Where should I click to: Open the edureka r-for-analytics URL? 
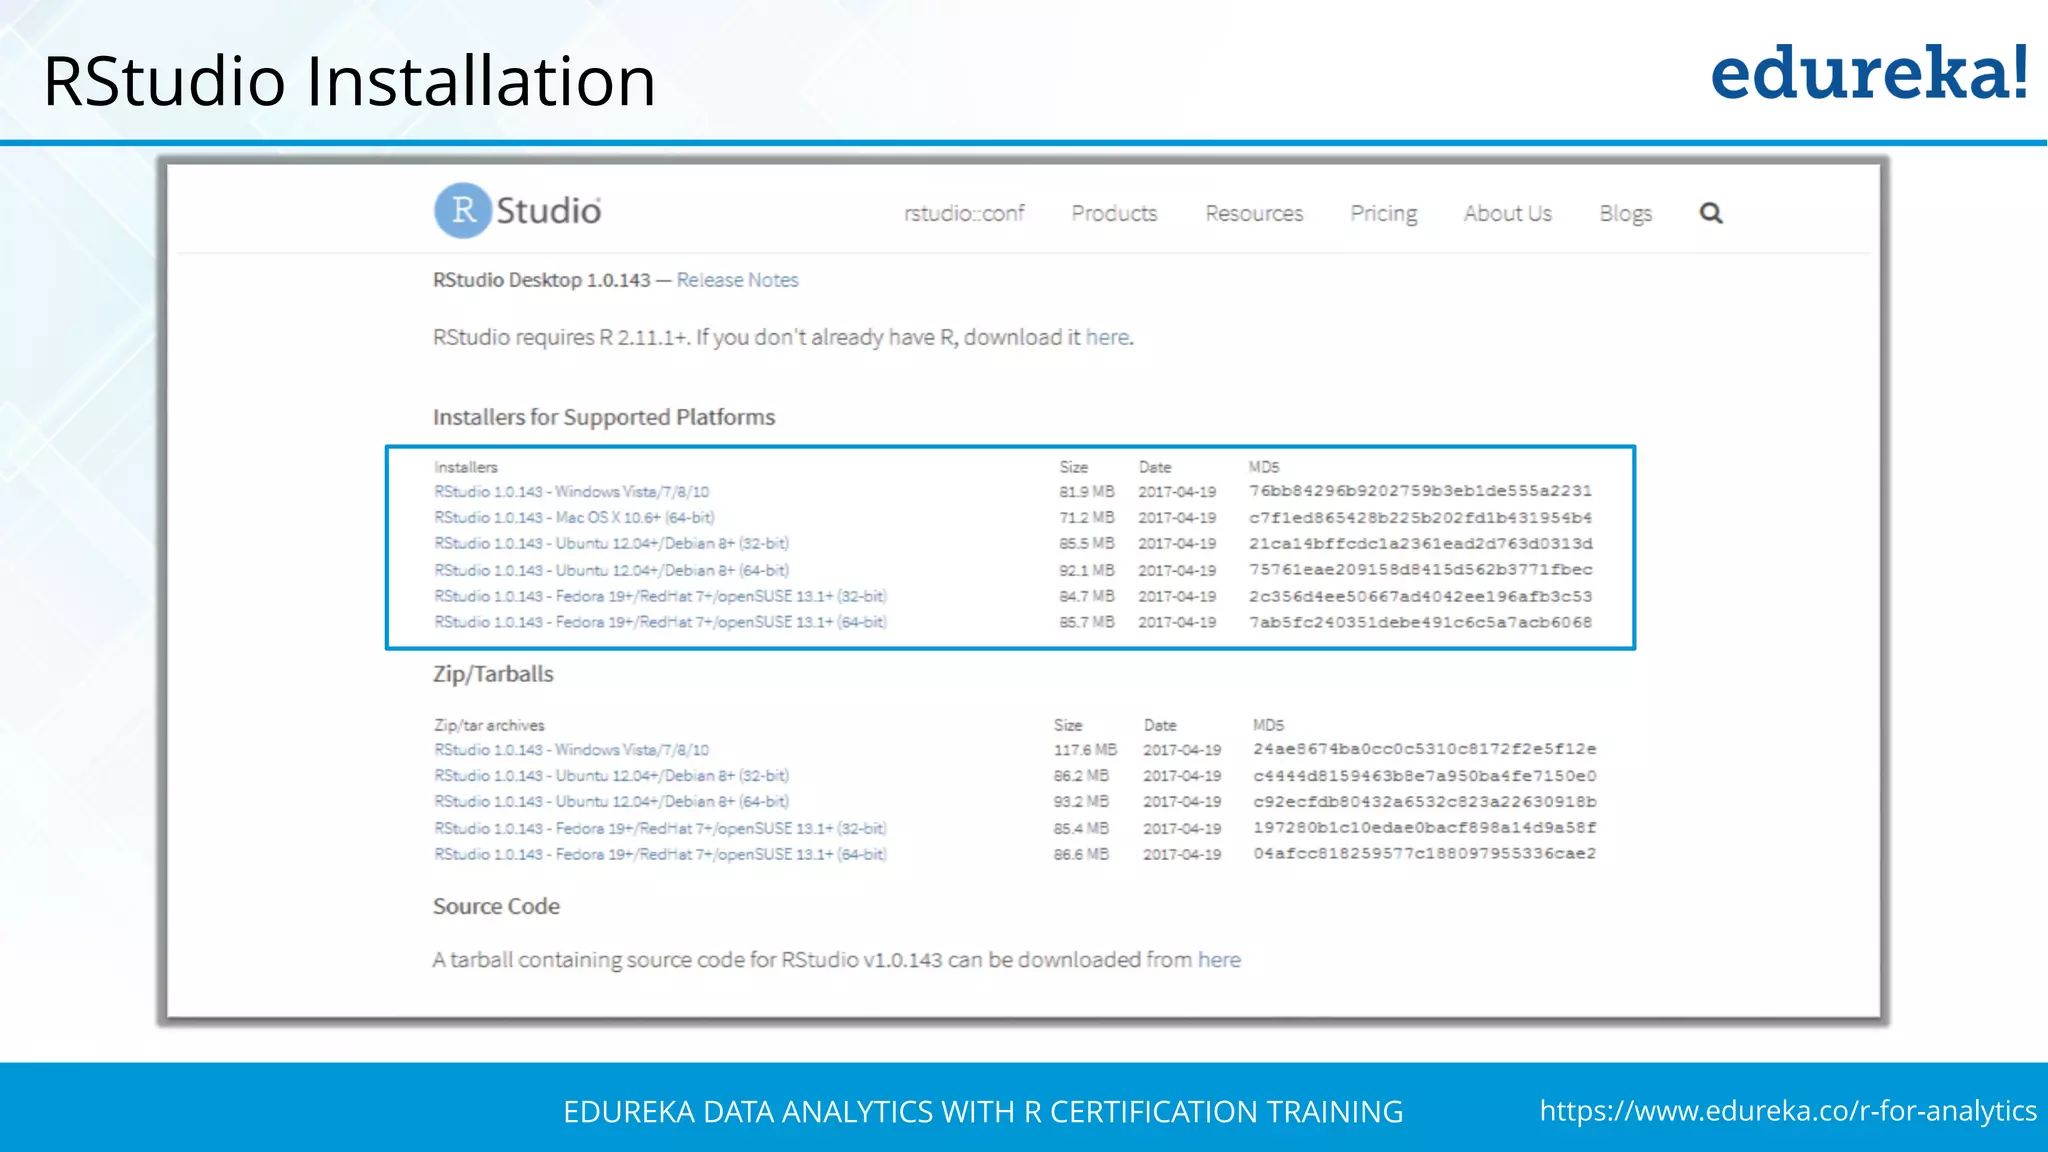(x=1787, y=1111)
